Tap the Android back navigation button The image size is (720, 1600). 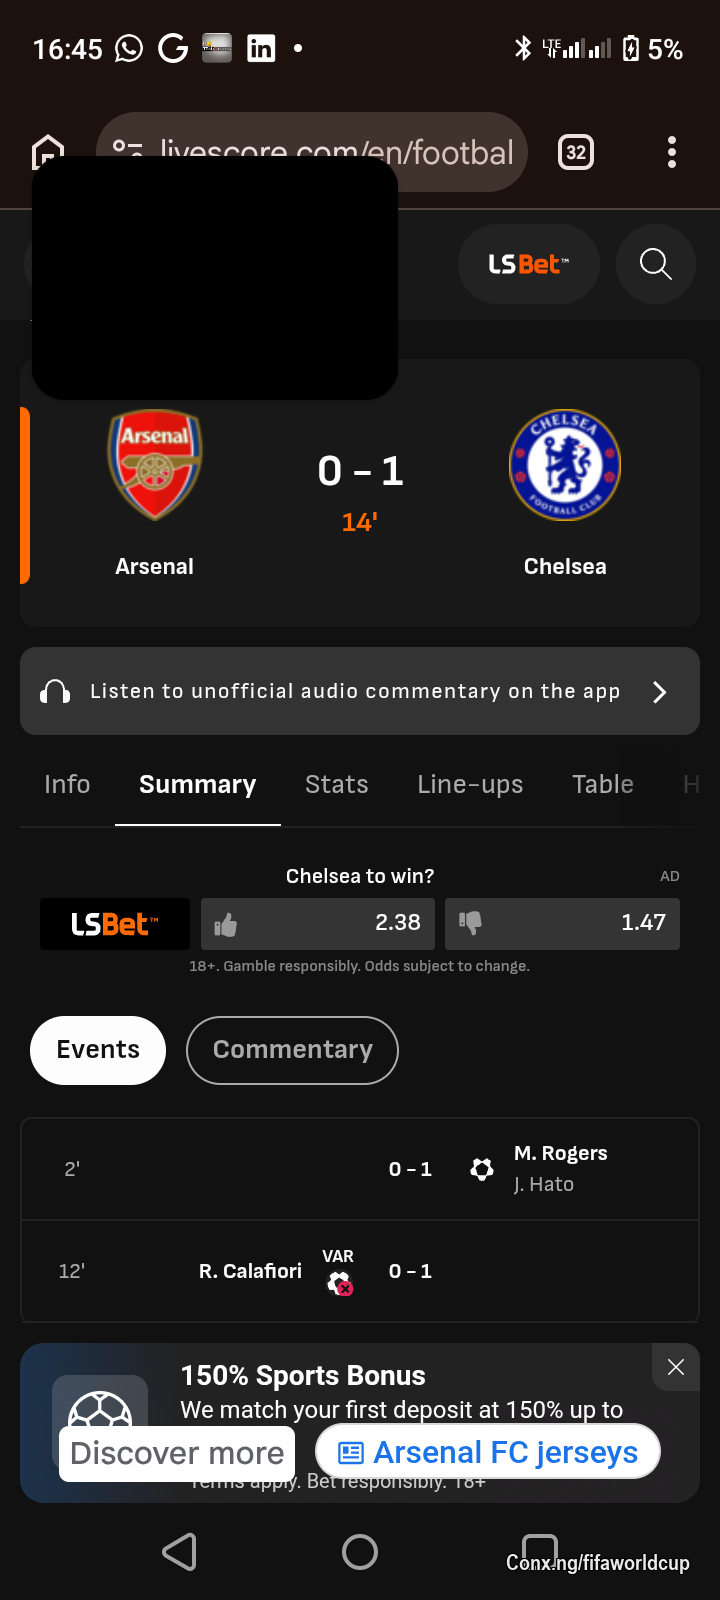point(179,1552)
